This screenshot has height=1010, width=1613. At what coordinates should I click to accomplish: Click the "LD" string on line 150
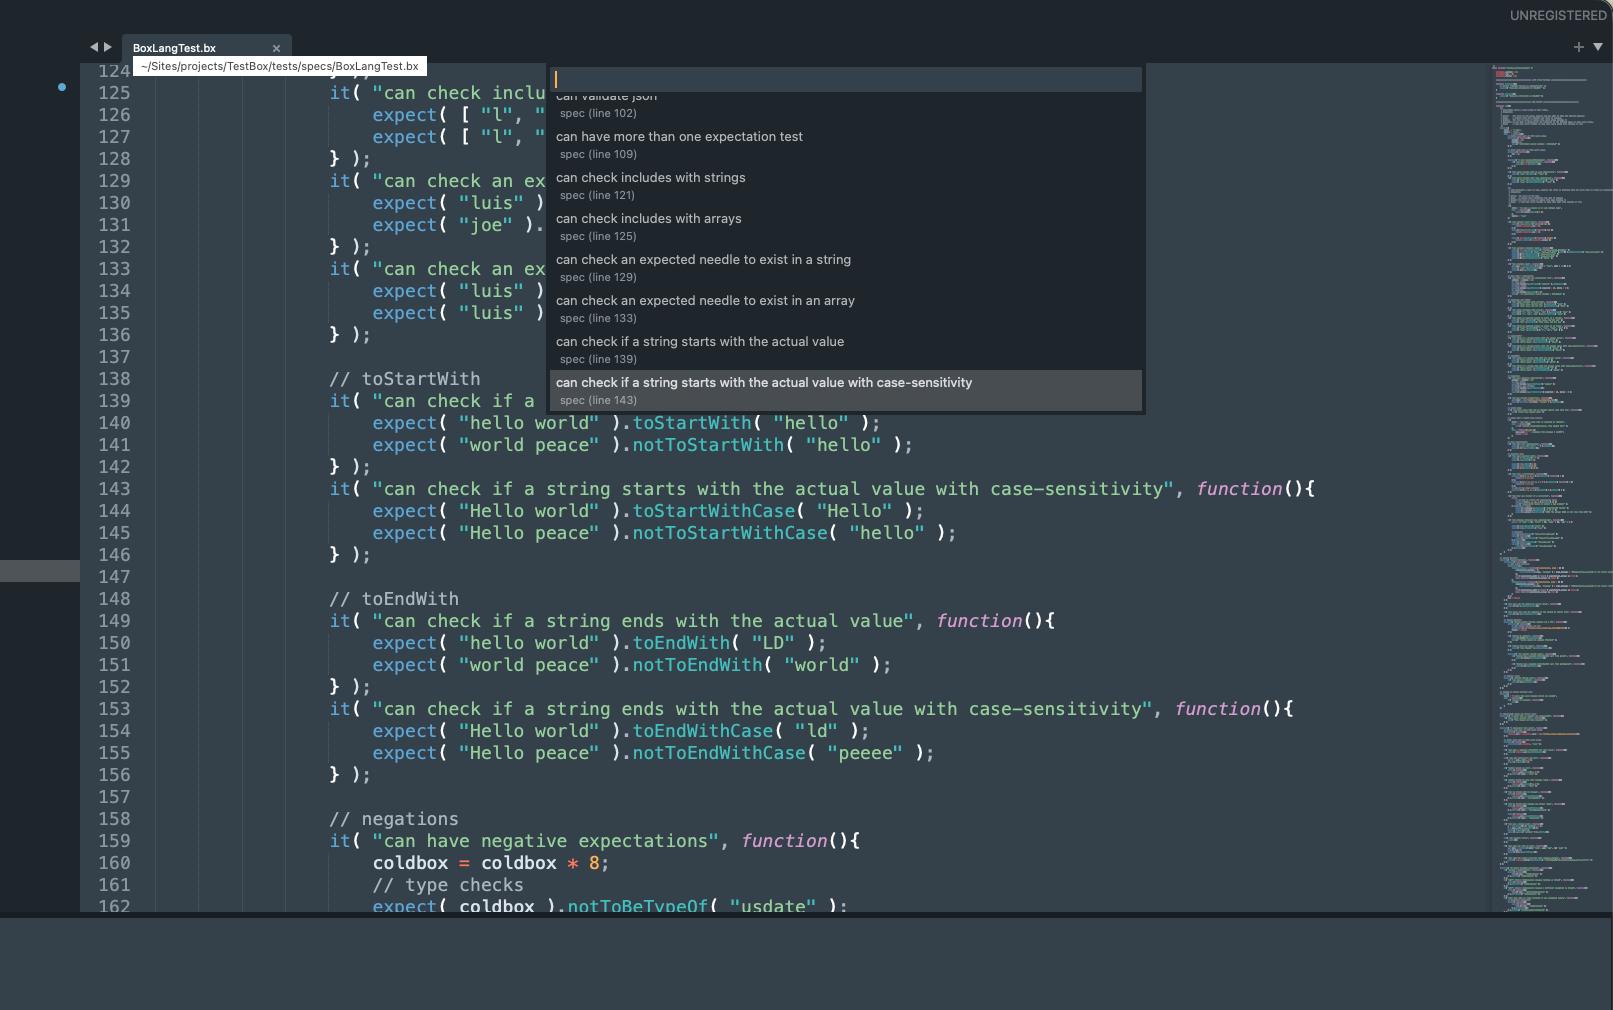tap(773, 643)
